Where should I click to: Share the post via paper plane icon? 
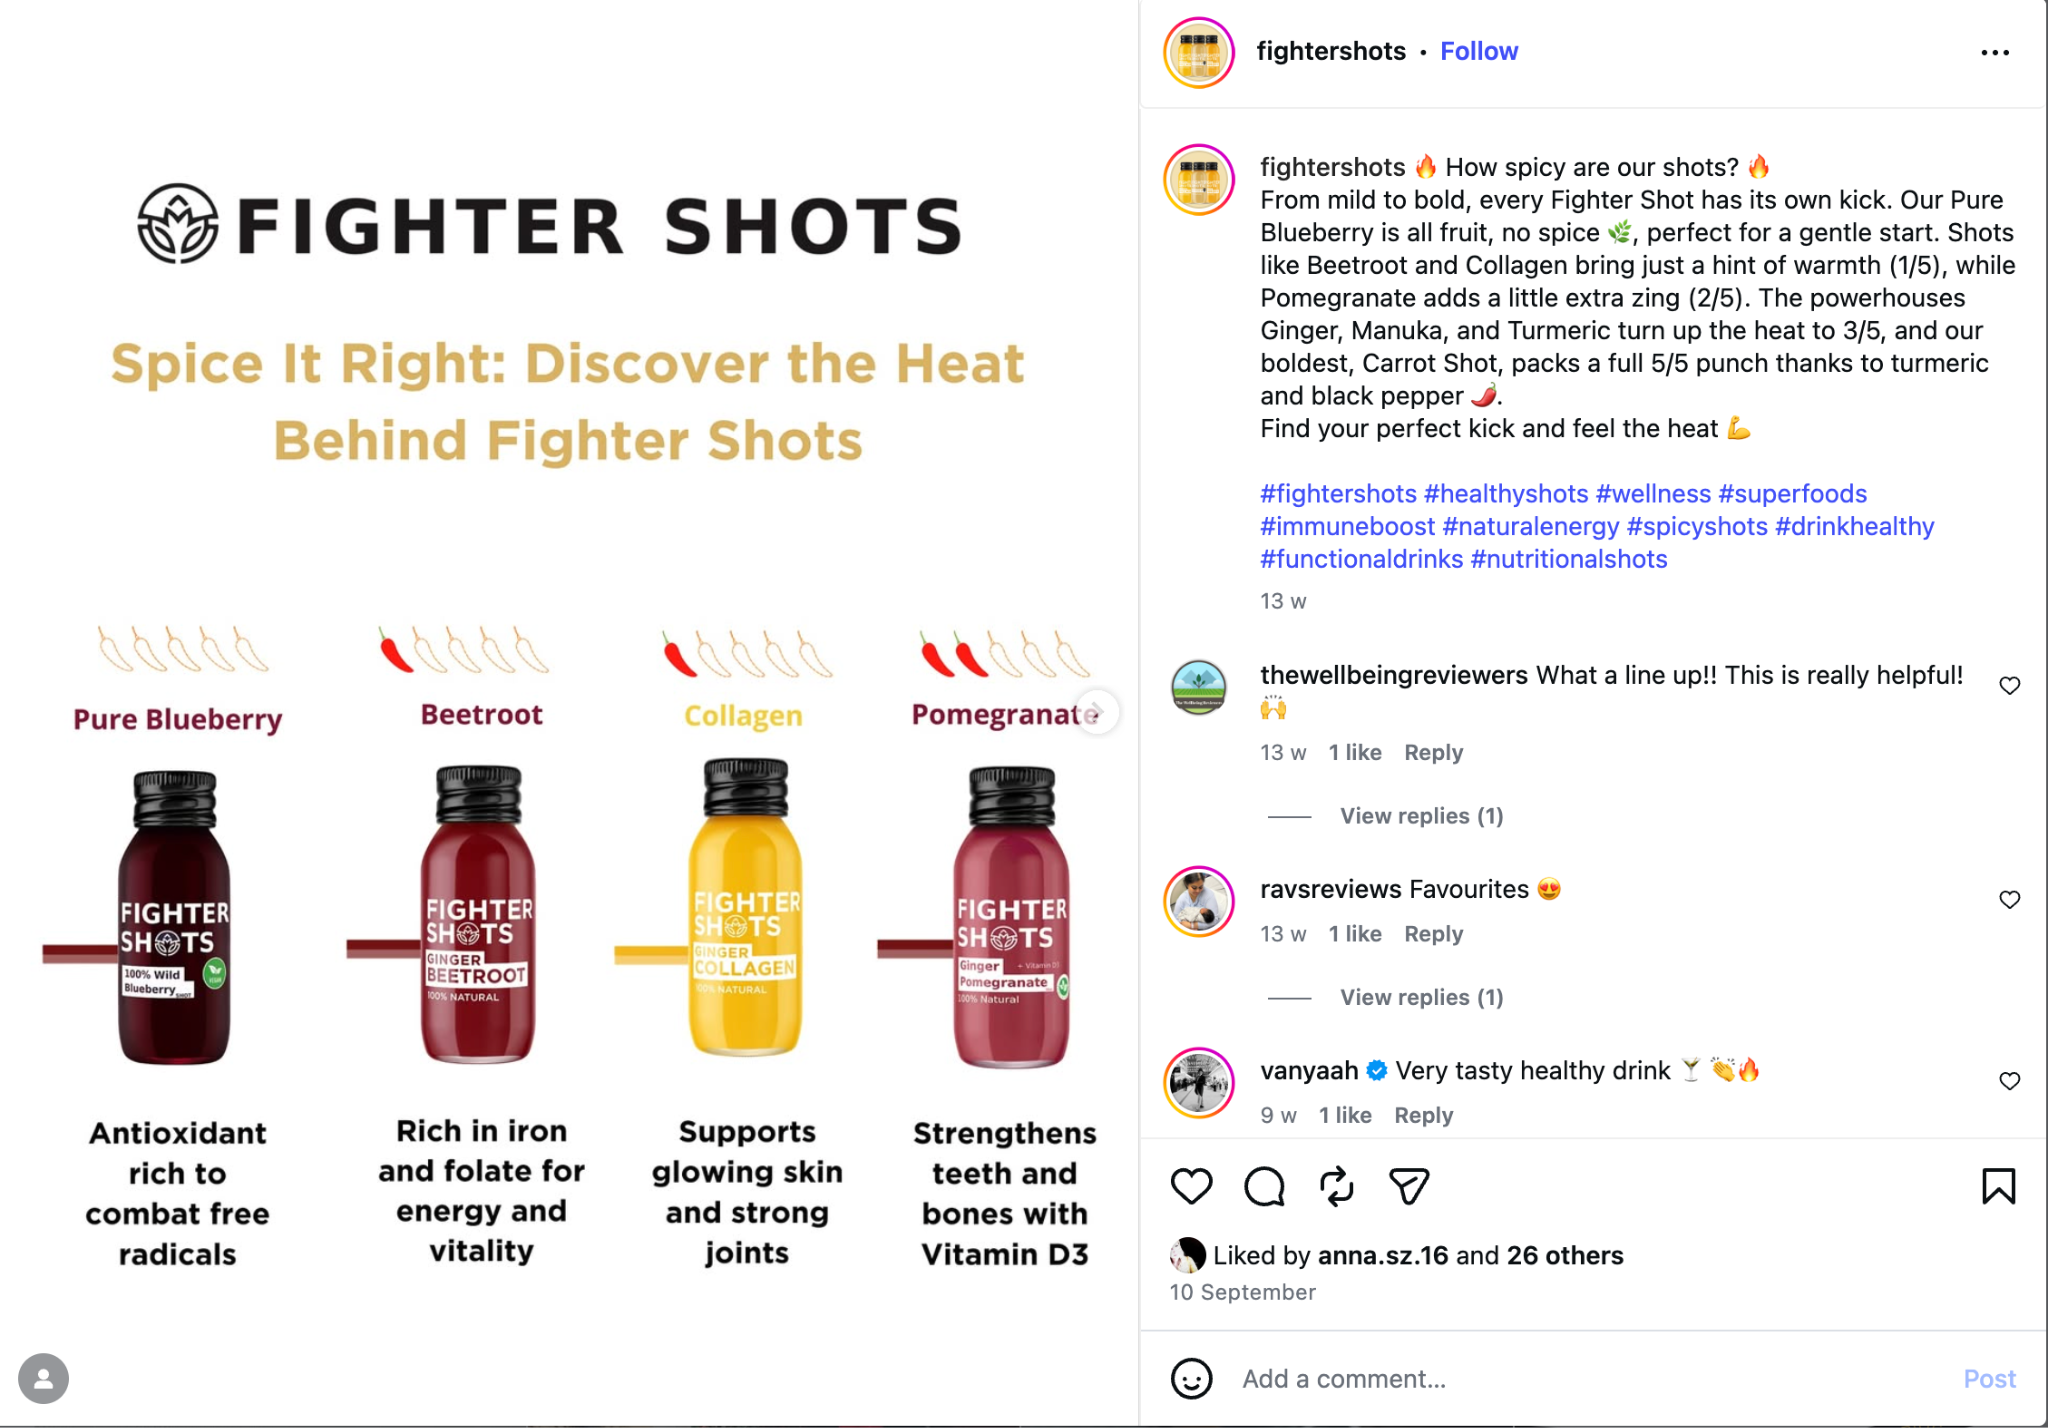(x=1409, y=1186)
